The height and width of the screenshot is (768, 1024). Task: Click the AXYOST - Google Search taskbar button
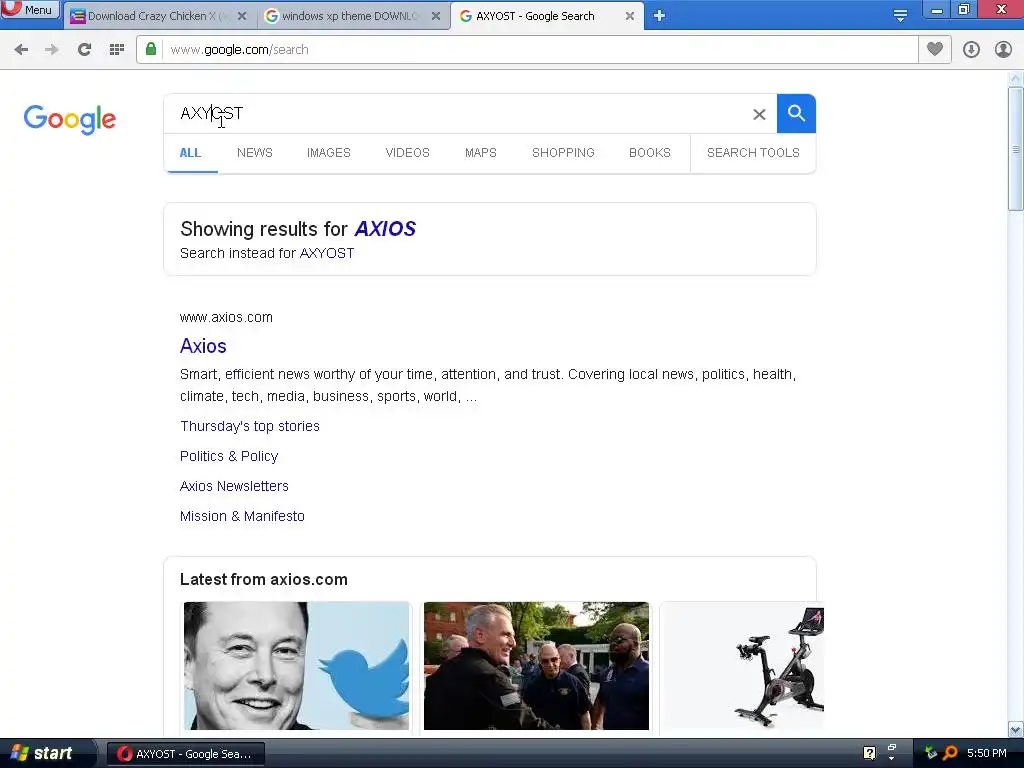click(185, 754)
